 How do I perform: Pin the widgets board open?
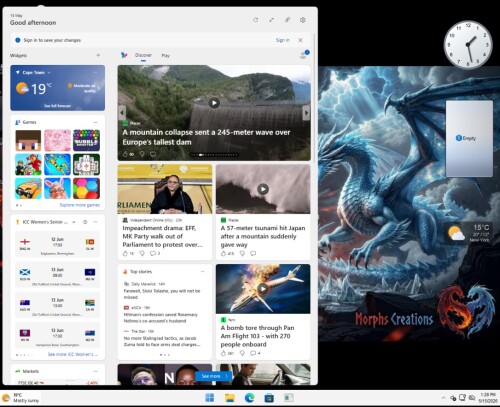click(x=287, y=20)
